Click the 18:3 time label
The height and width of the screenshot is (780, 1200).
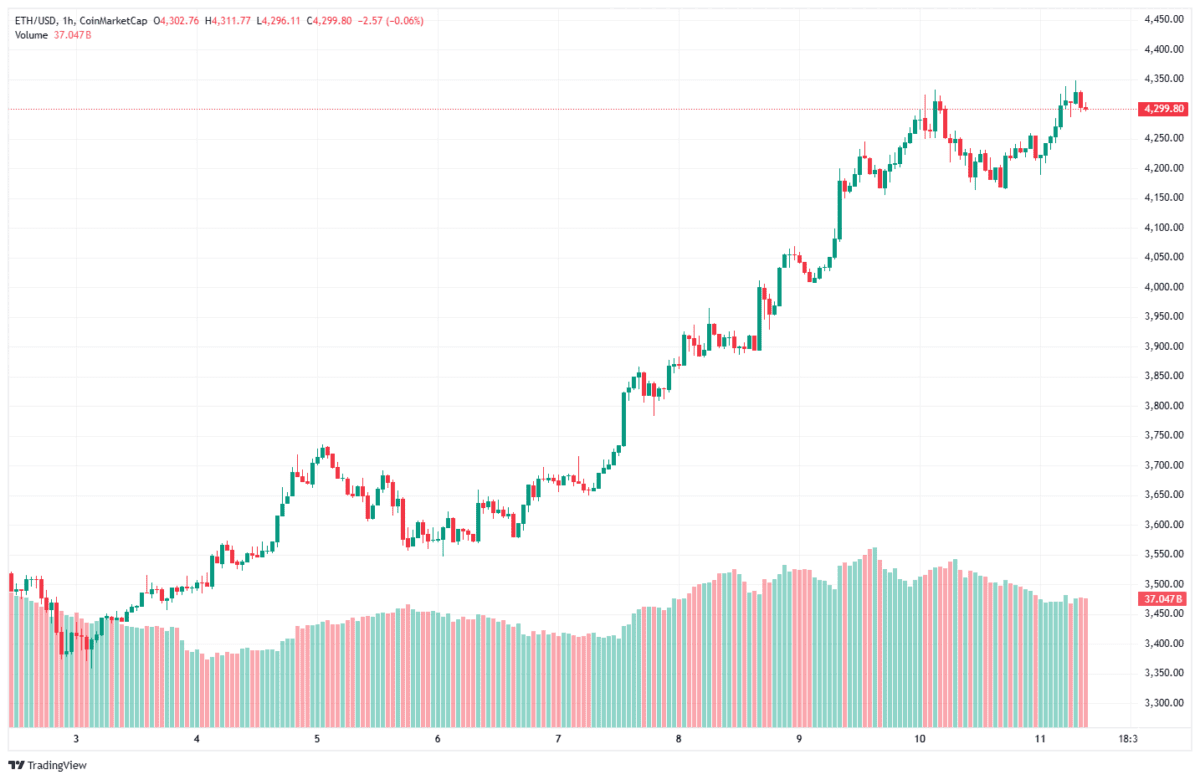1127,738
